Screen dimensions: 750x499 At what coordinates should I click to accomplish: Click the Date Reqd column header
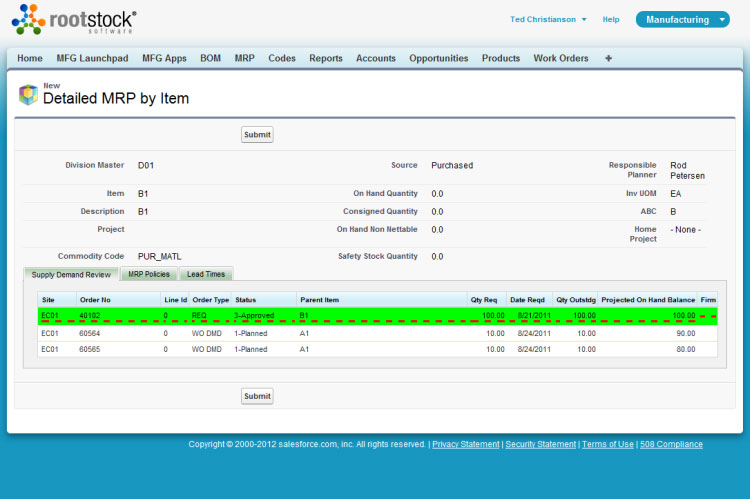click(x=528, y=300)
